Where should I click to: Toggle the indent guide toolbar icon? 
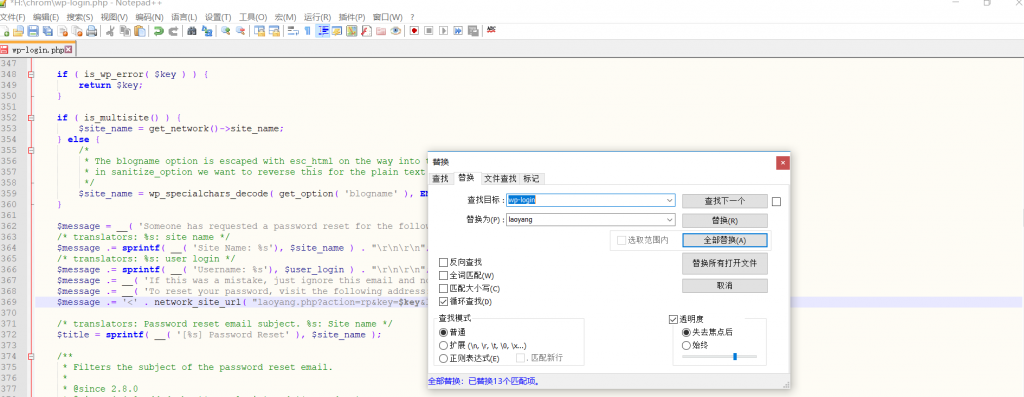[x=323, y=31]
